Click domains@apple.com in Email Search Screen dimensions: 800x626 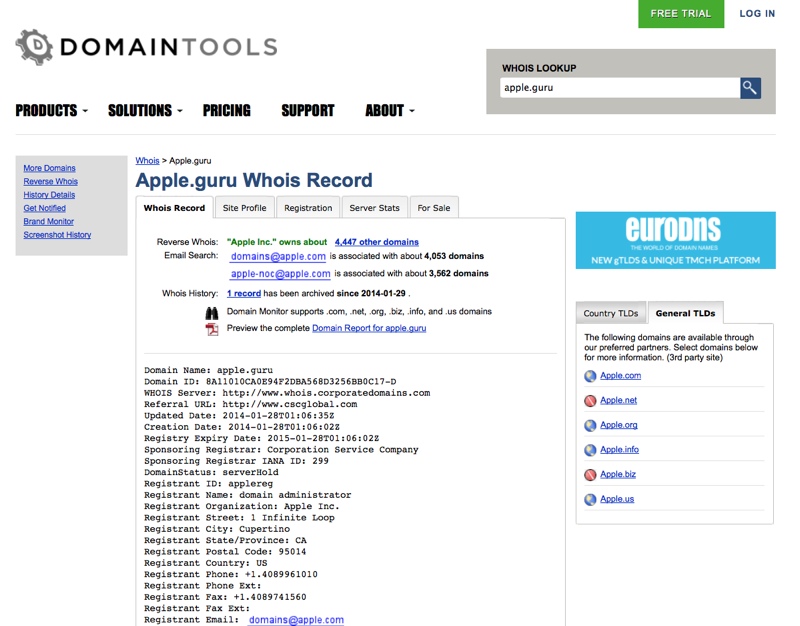pyautogui.click(x=278, y=256)
